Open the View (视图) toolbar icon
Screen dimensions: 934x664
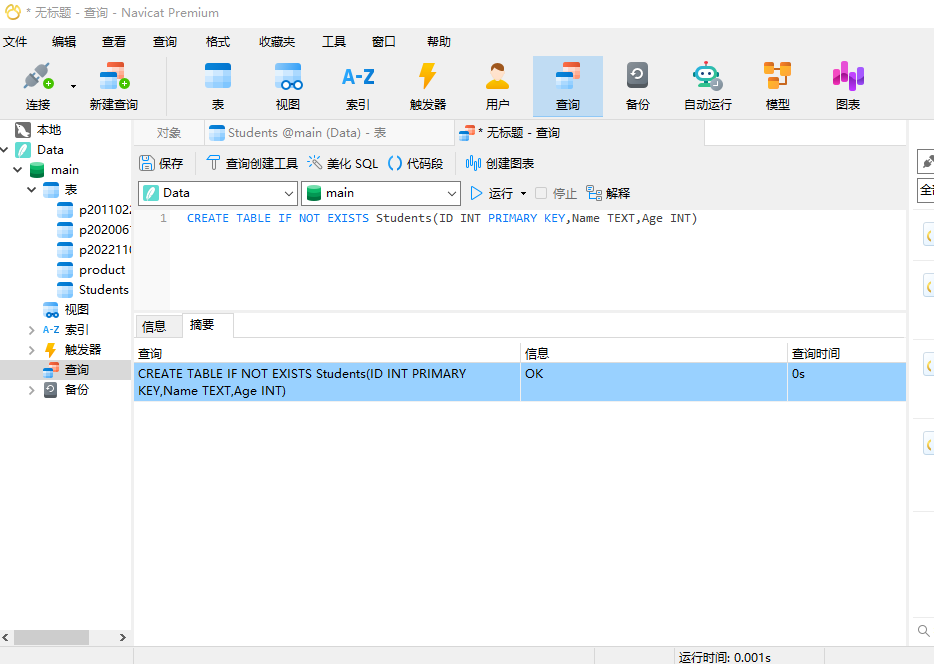pyautogui.click(x=288, y=86)
